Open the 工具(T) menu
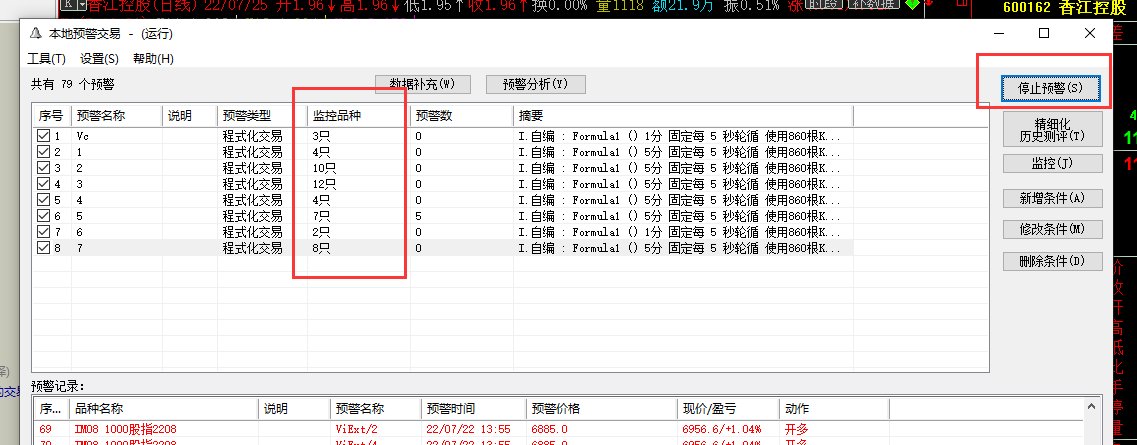The height and width of the screenshot is (445, 1137). coord(46,59)
